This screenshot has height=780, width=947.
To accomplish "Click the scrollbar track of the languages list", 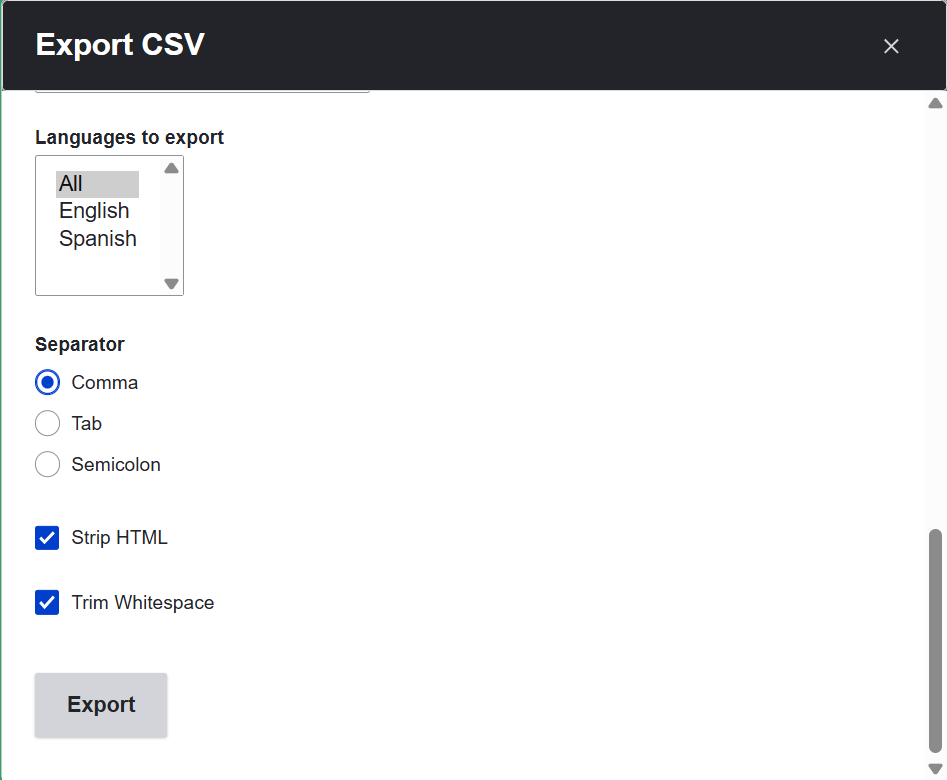I will 170,226.
